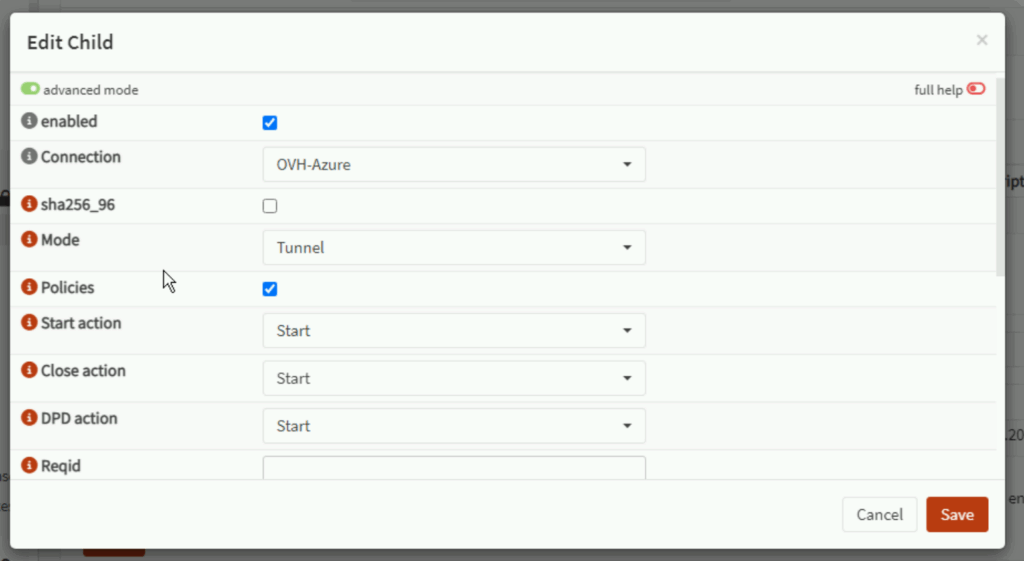This screenshot has width=1024, height=561.
Task: Click the info icon next to Connection
Action: 29,157
